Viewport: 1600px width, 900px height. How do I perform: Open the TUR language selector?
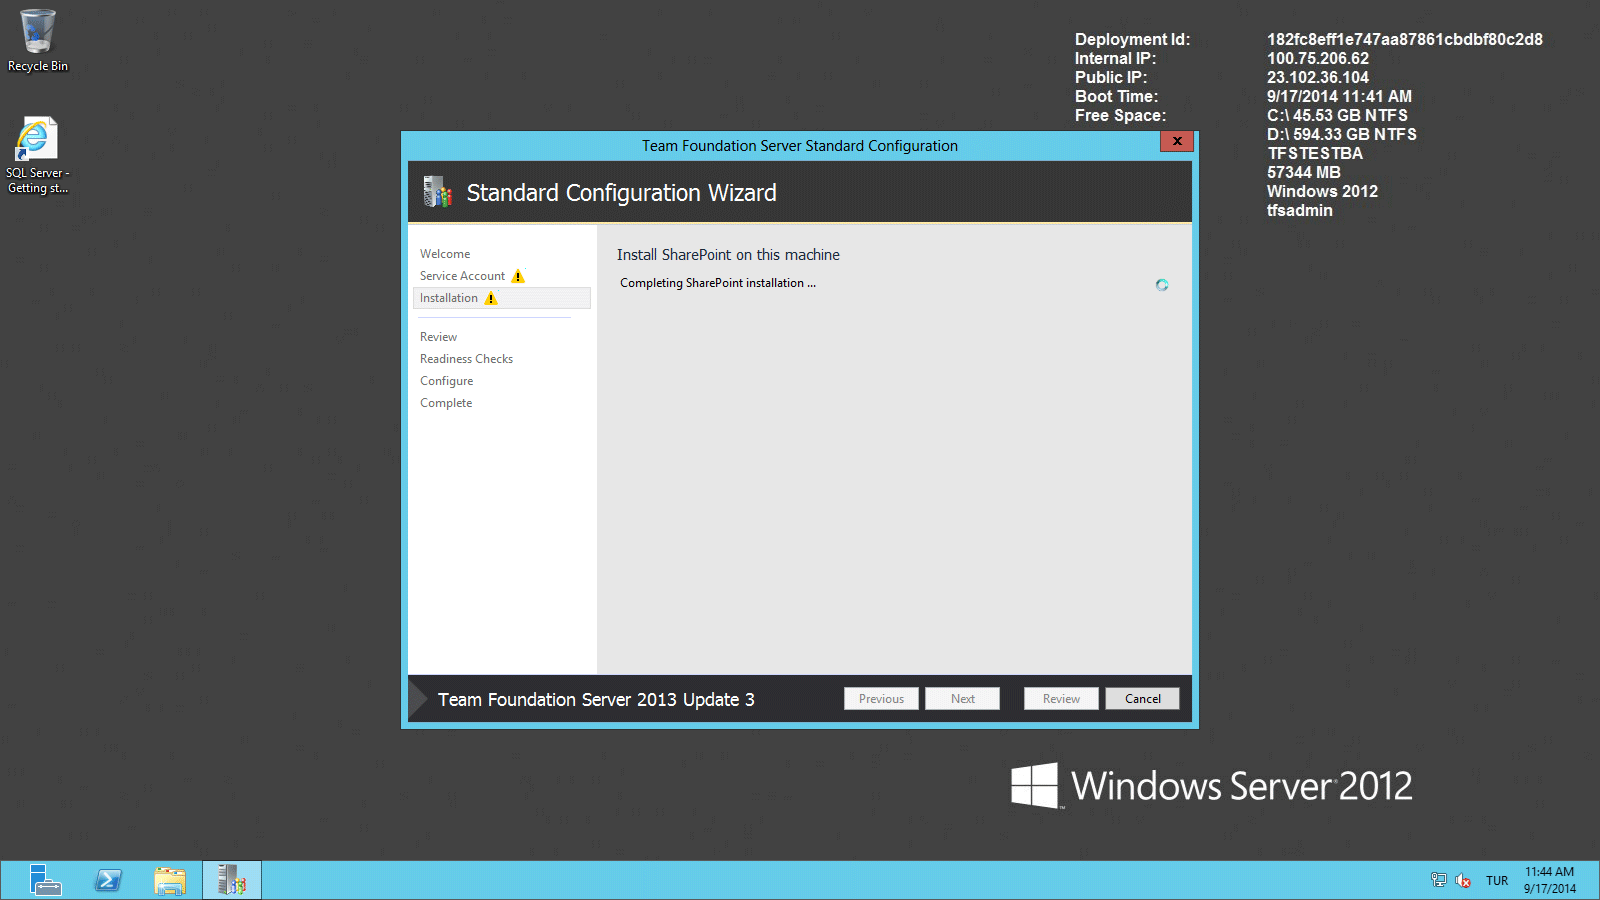pos(1497,880)
